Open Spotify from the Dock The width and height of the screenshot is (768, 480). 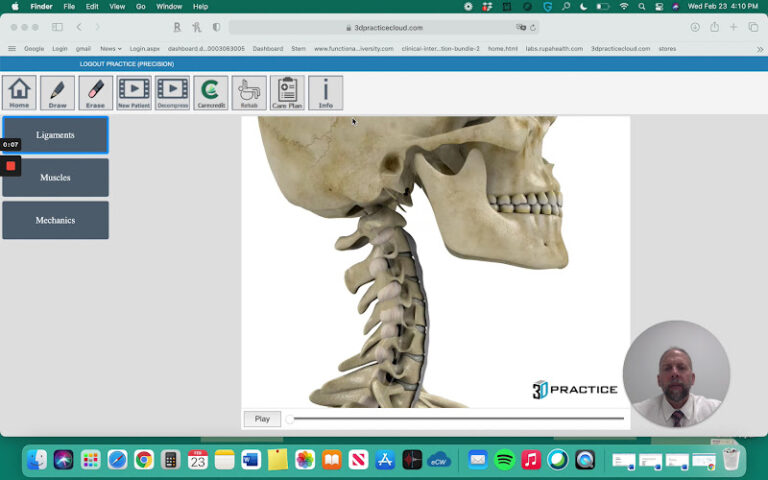pyautogui.click(x=504, y=460)
